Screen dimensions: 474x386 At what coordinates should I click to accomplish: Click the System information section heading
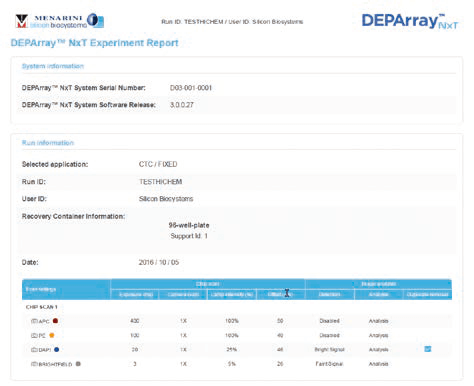53,66
